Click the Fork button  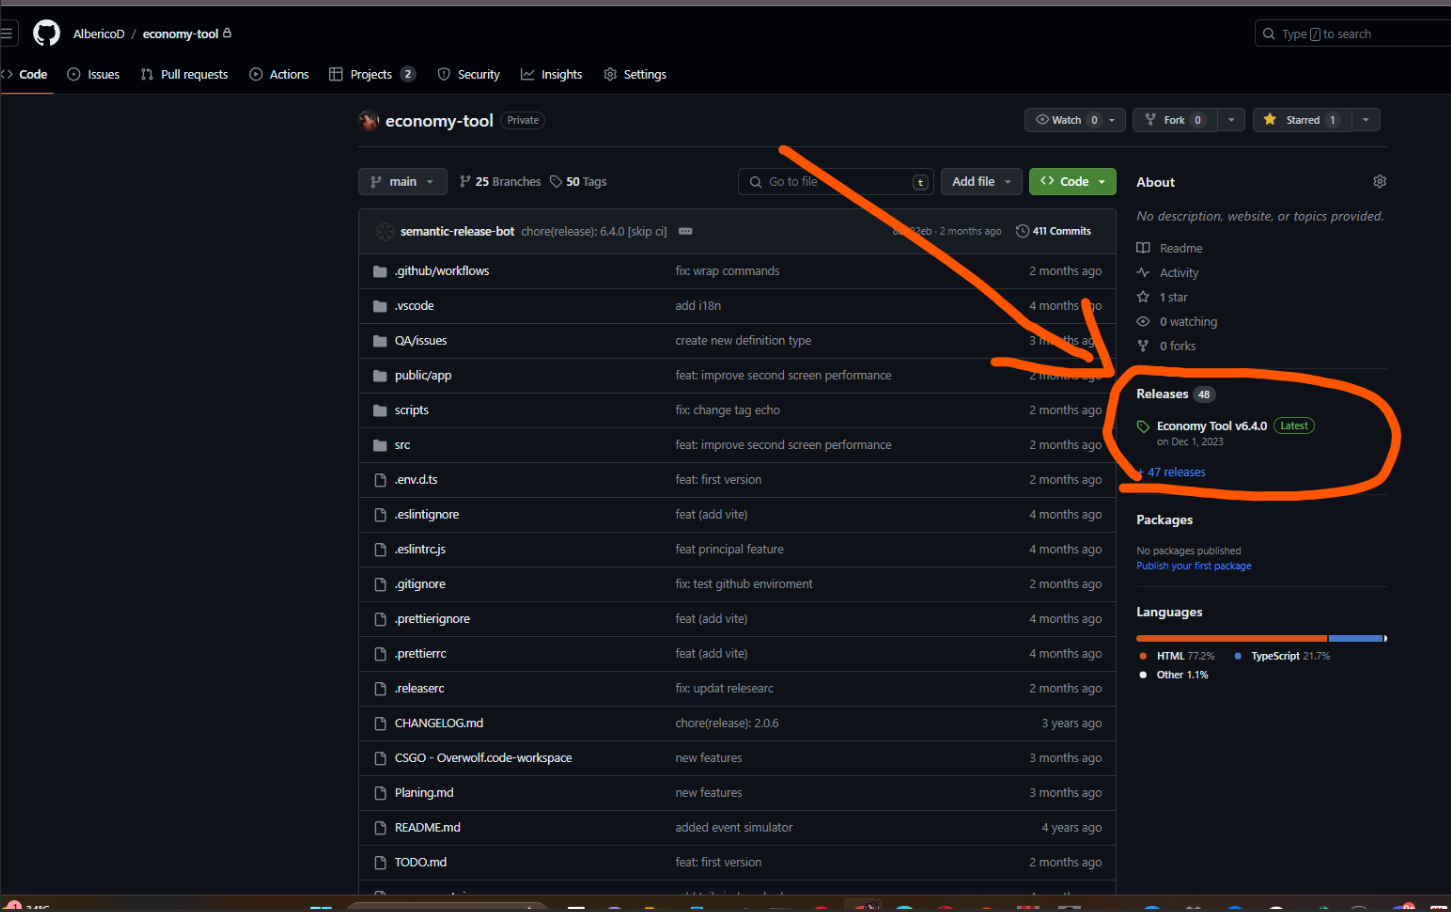(x=1174, y=120)
